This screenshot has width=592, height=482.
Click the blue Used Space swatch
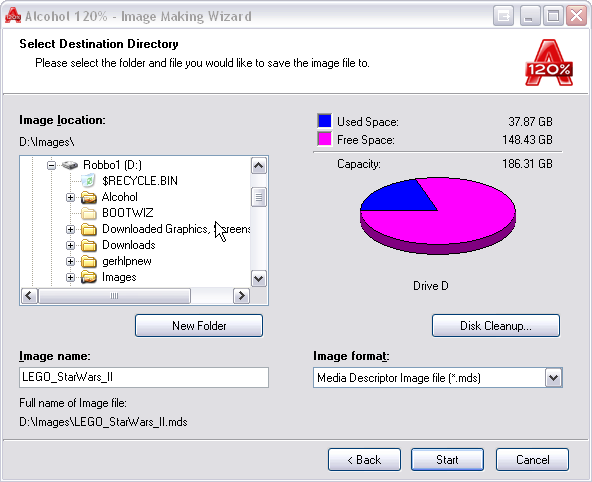[x=325, y=121]
